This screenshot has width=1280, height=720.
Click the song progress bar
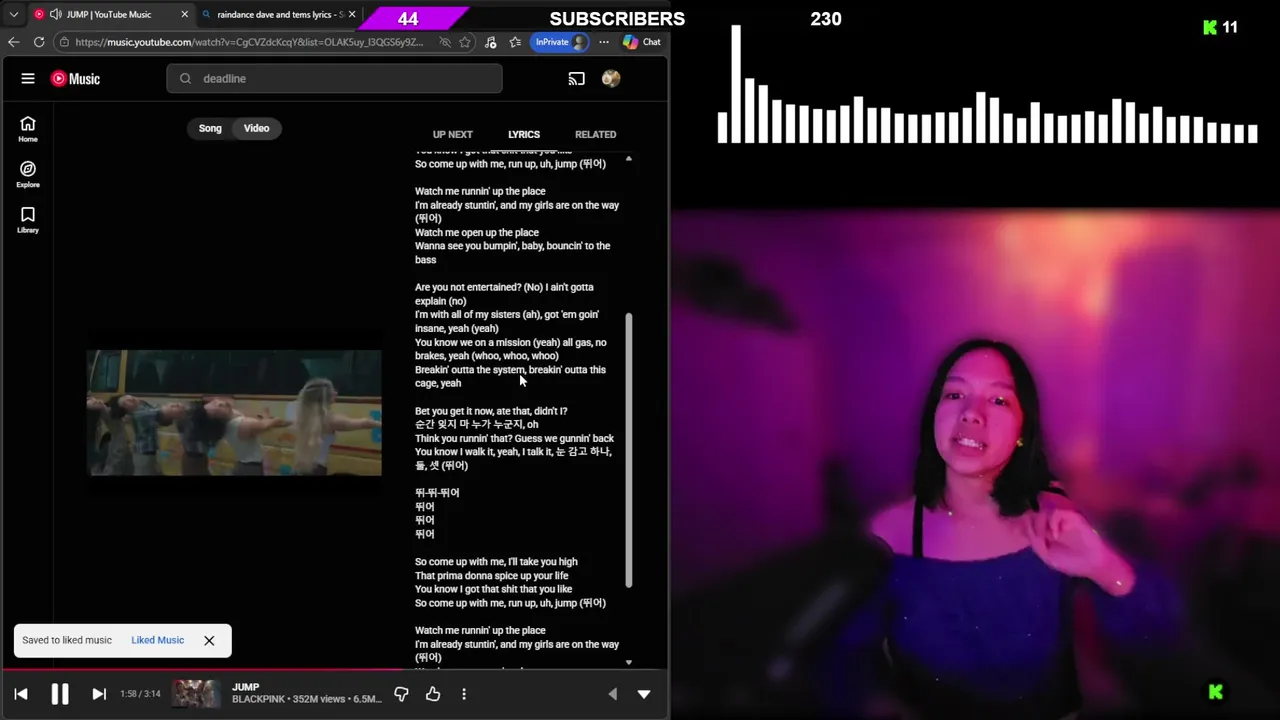(x=334, y=670)
